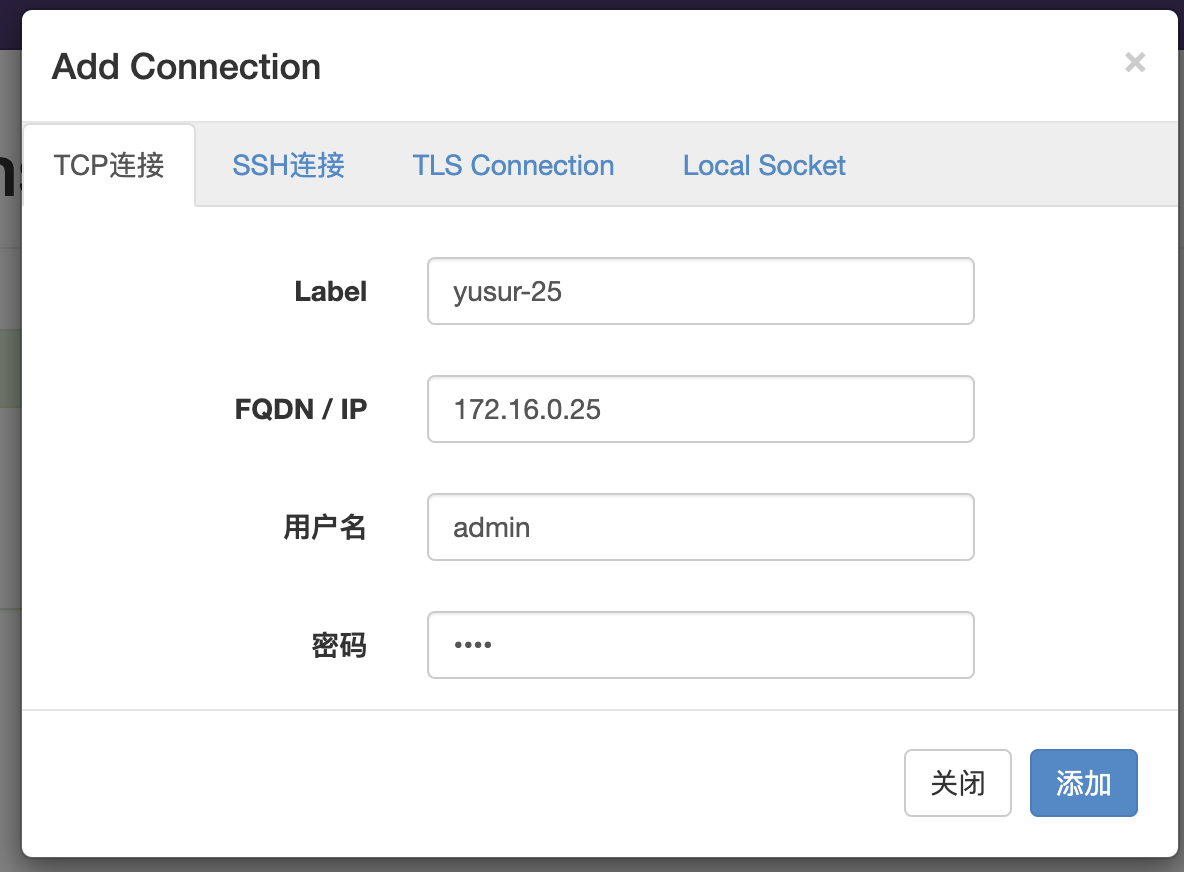Click the 用户名 field containing admin
Image resolution: width=1184 pixels, height=872 pixels.
click(x=700, y=527)
